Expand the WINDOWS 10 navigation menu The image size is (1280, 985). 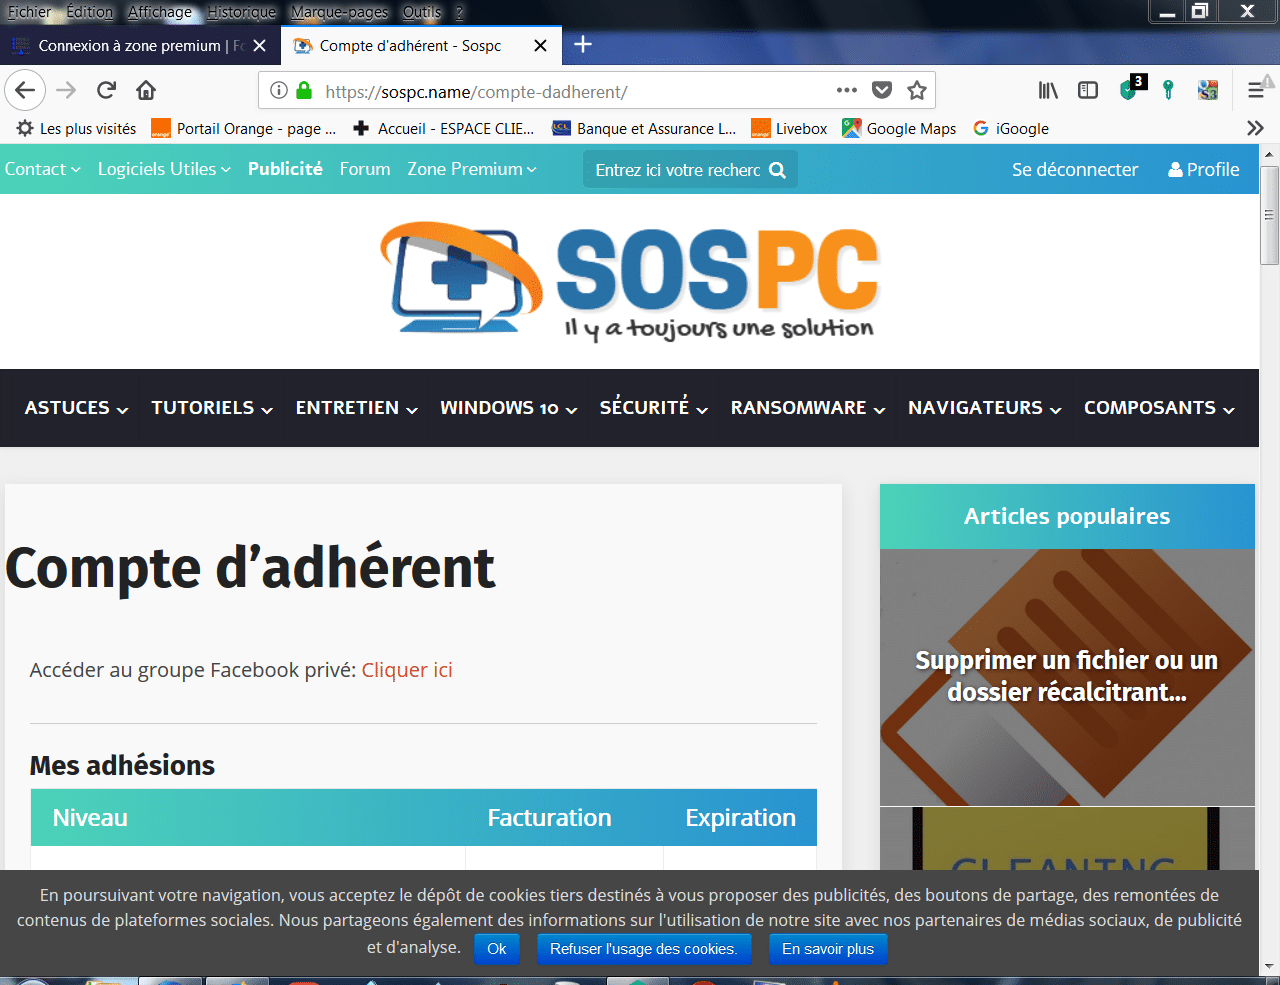508,408
